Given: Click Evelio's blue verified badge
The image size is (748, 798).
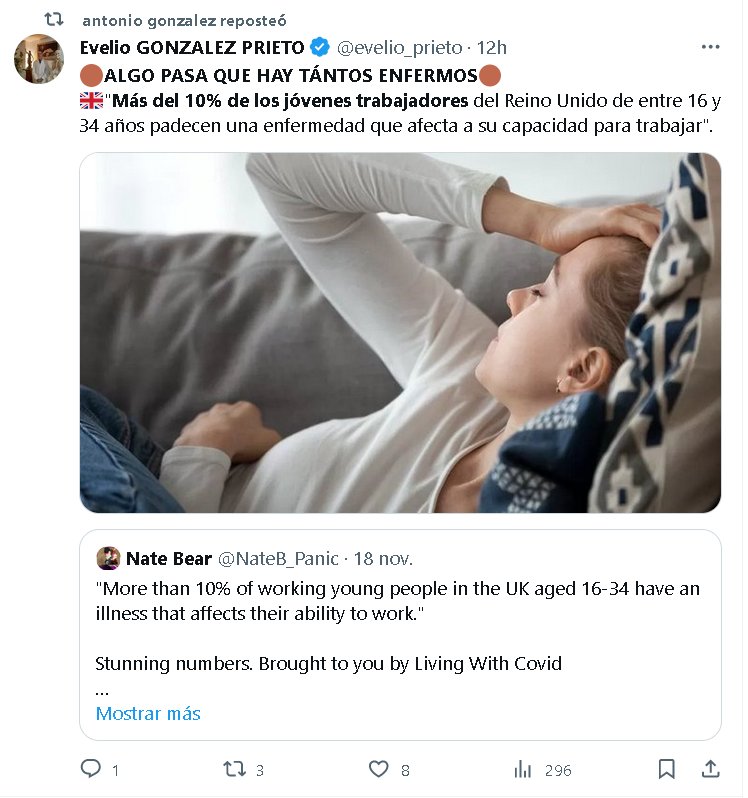Looking at the screenshot, I should [x=319, y=47].
